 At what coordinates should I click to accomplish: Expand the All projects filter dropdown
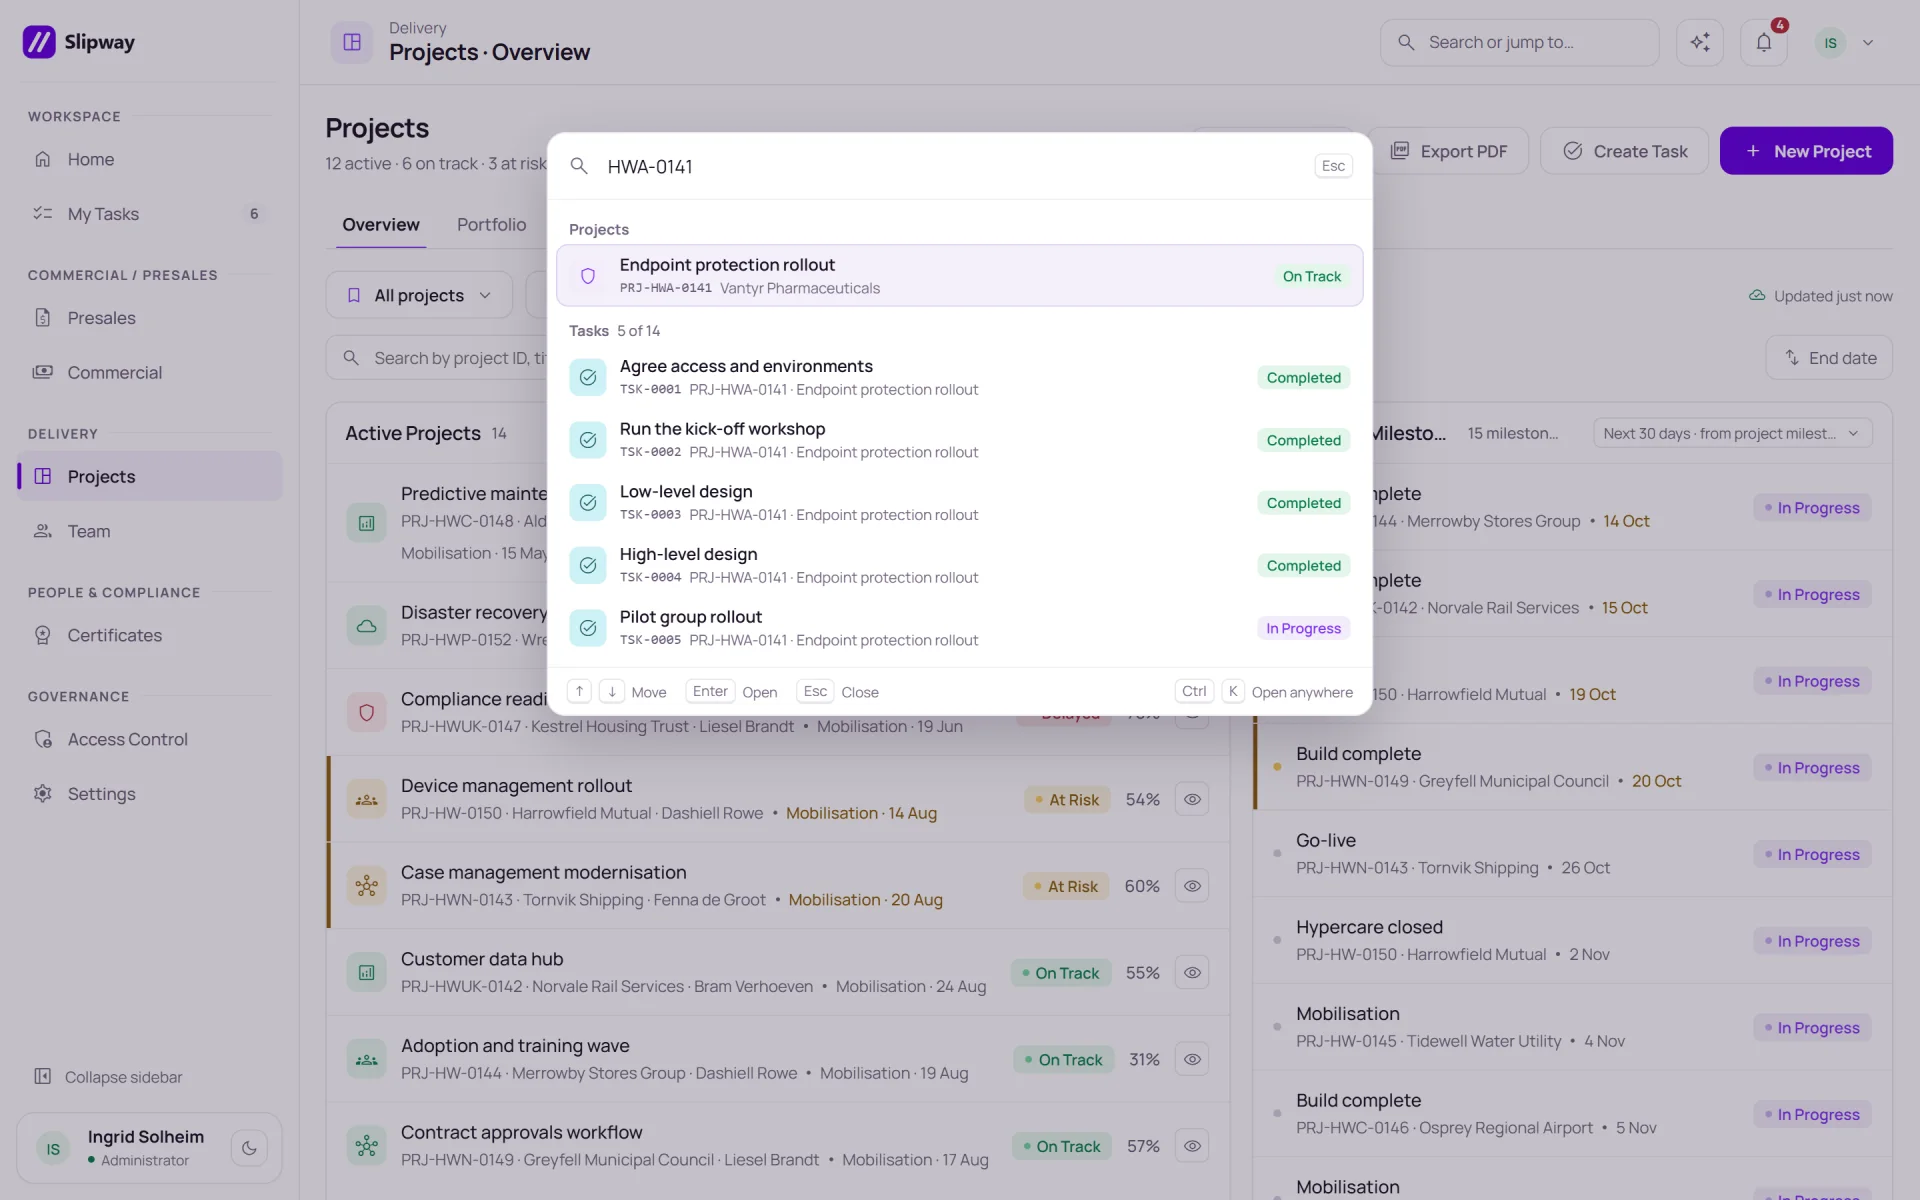click(419, 295)
